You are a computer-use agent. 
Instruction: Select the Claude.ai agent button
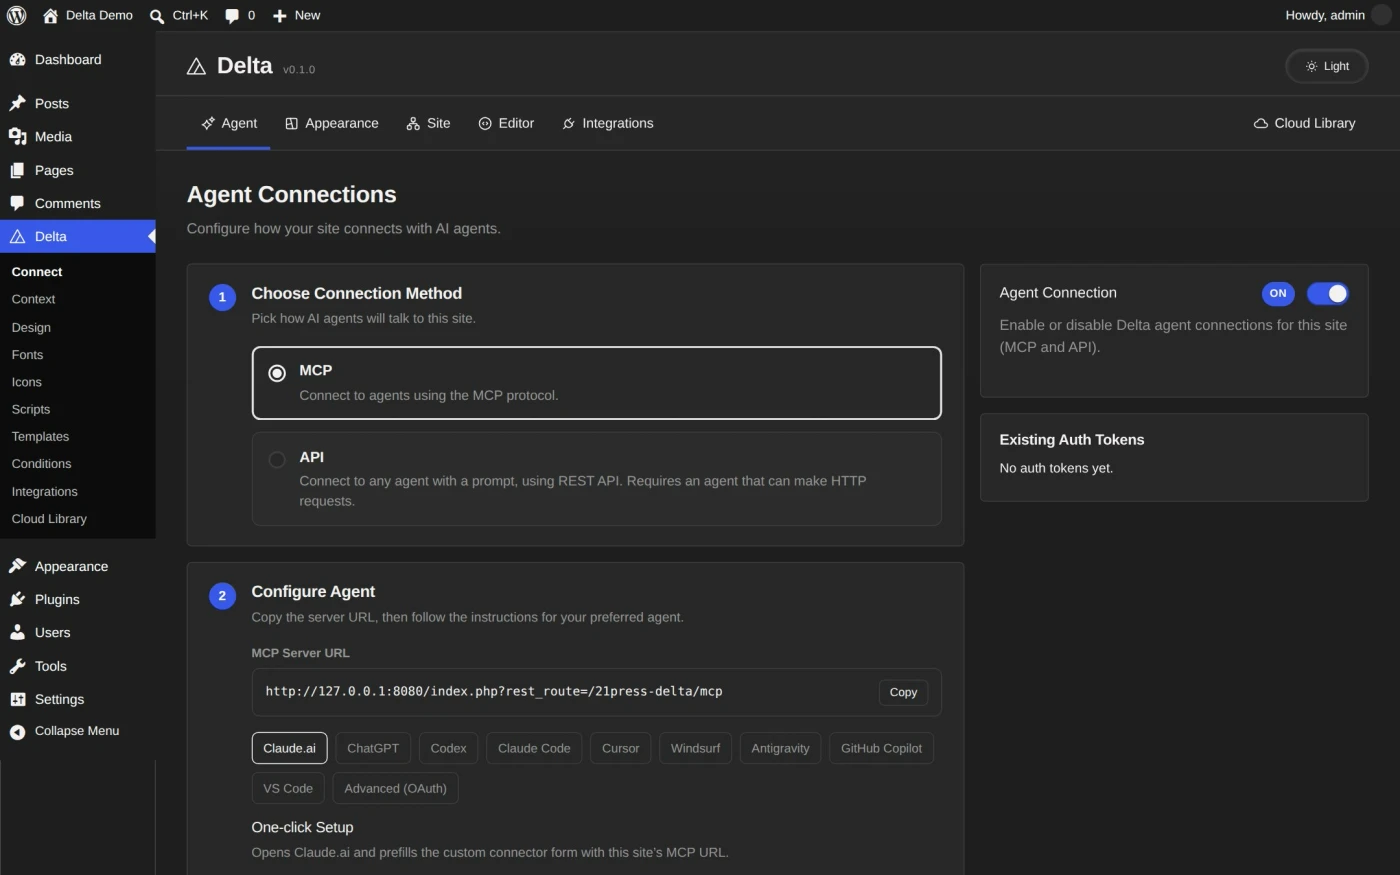pos(289,748)
